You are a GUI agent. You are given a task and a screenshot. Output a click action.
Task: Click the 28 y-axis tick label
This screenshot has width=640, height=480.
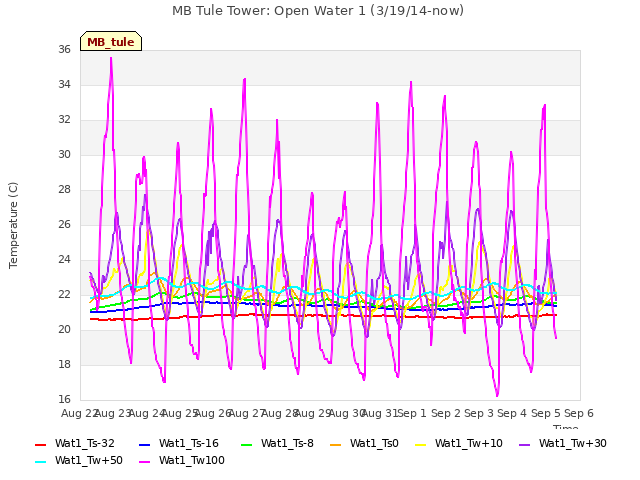click(64, 189)
